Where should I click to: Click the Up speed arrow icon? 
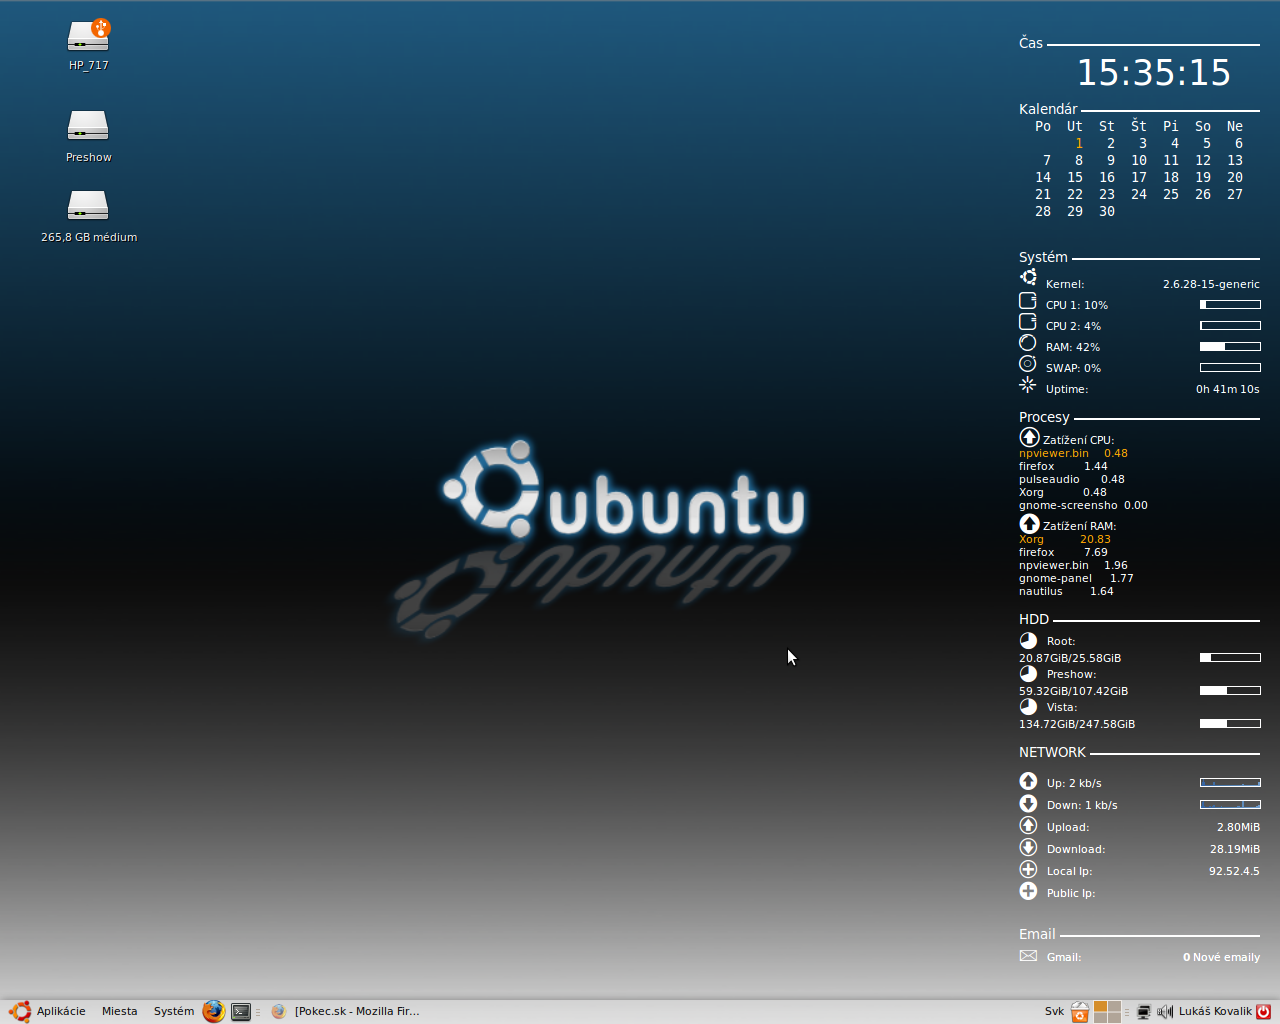coord(1028,781)
